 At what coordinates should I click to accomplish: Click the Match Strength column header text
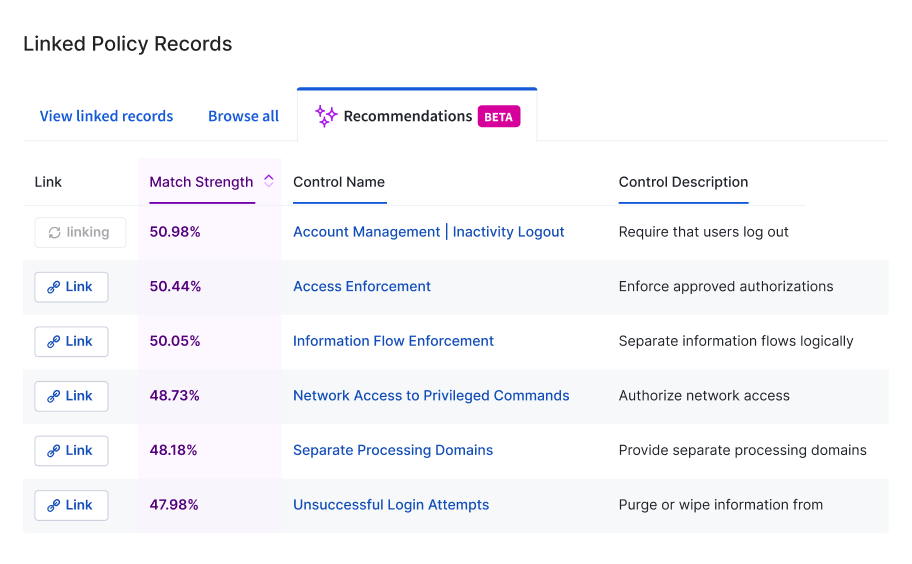(201, 182)
